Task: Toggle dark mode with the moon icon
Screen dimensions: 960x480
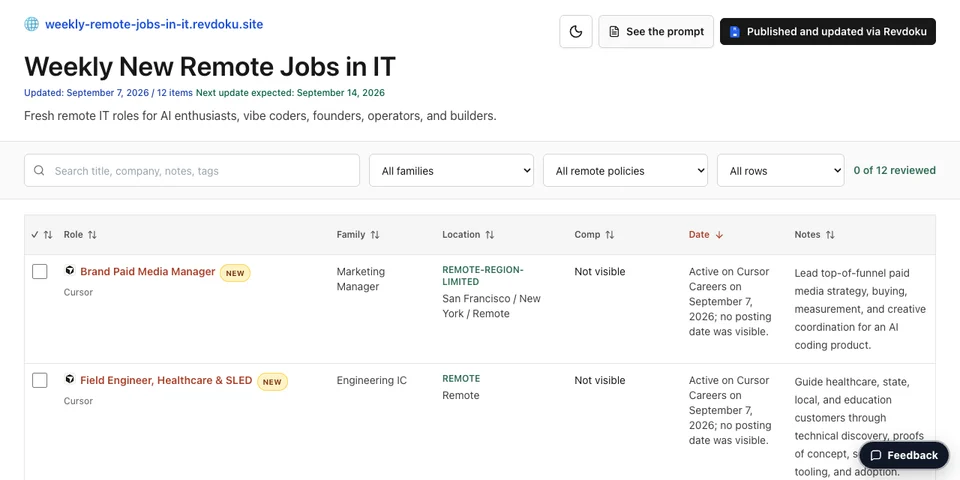Action: [x=576, y=32]
